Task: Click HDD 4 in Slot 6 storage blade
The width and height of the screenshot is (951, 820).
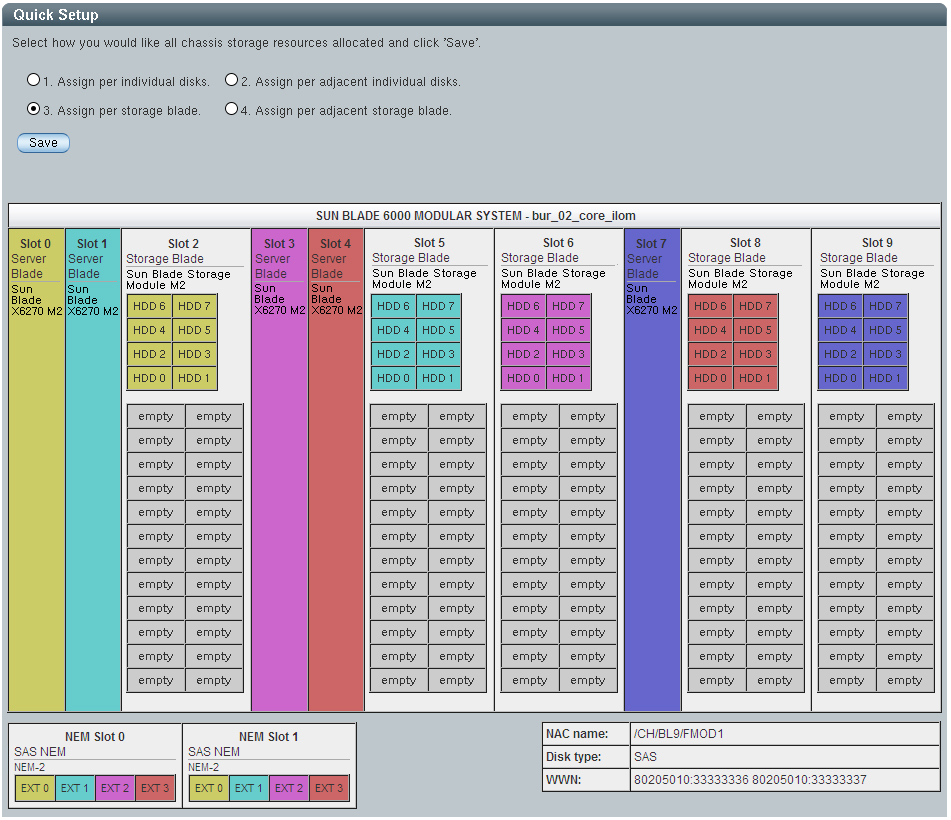Action: click(x=523, y=330)
